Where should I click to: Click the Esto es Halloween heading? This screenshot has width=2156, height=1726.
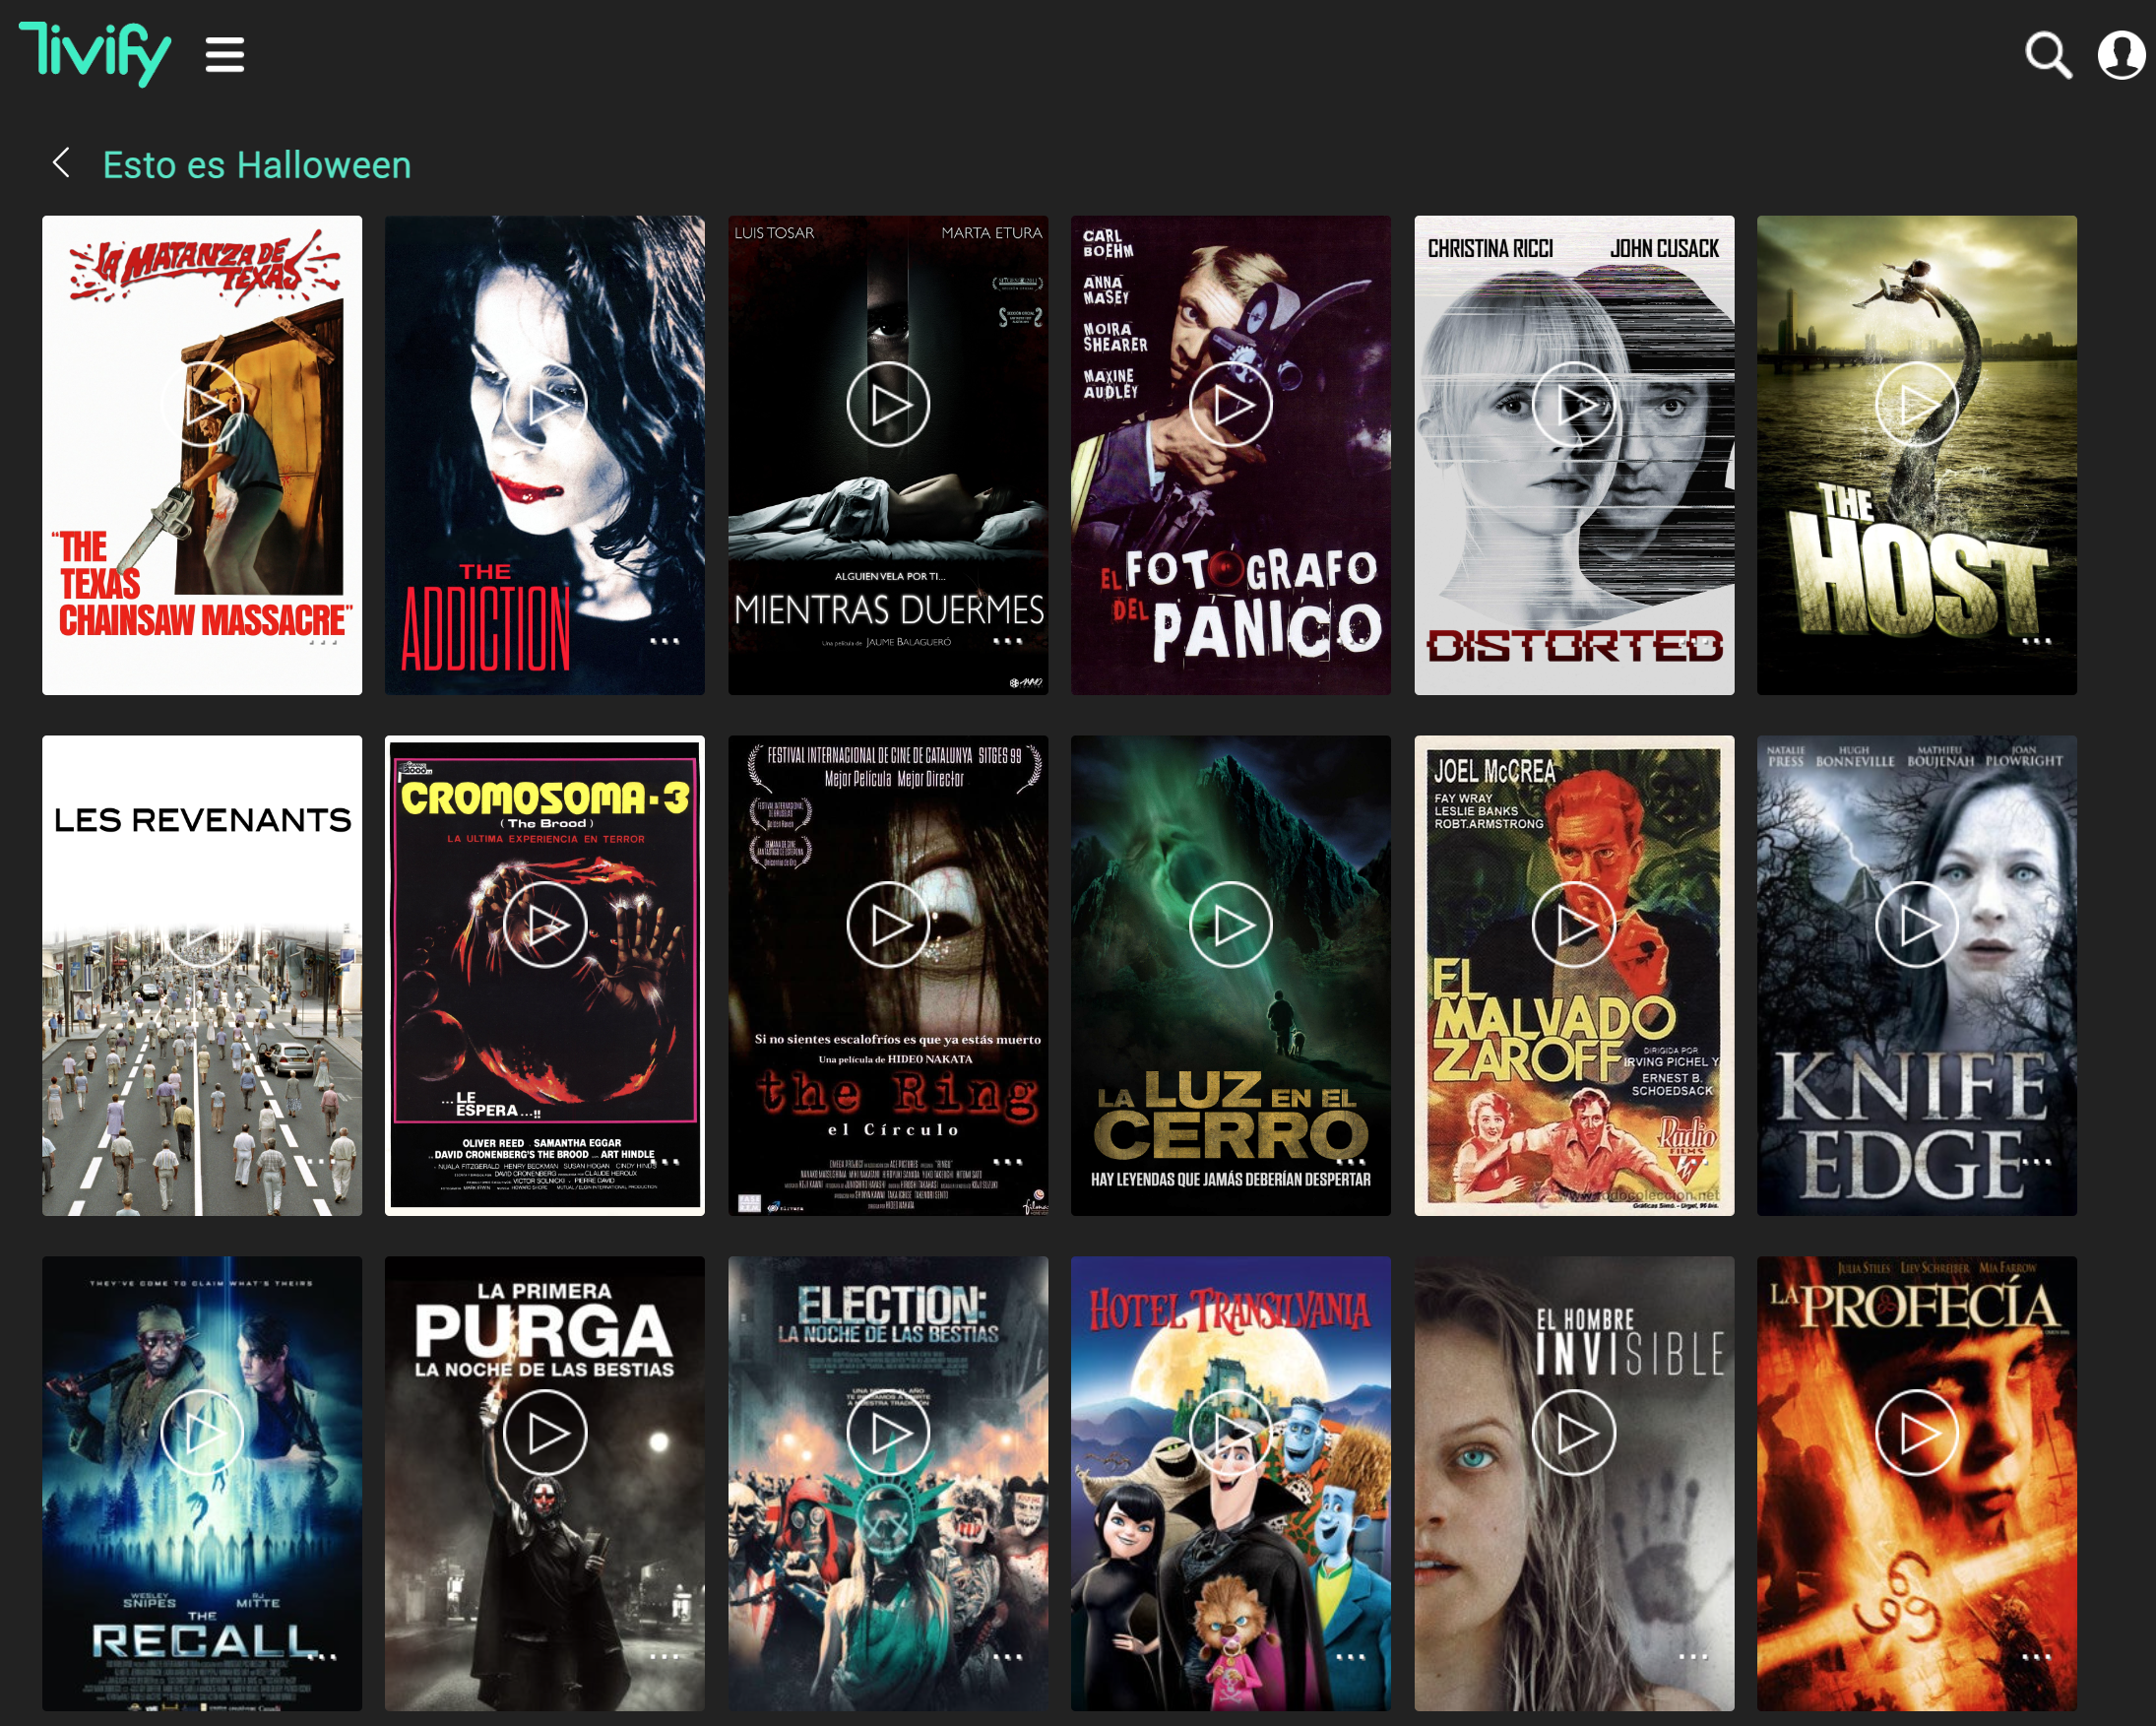tap(257, 165)
